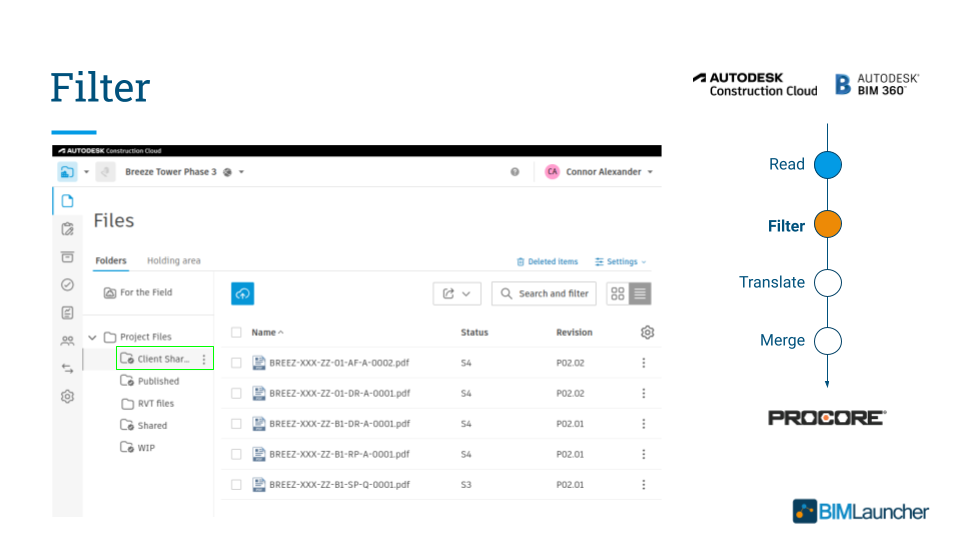Check the box for BREEZ-XXX-ZZ-01-DR-A-0001.pdf

236,393
